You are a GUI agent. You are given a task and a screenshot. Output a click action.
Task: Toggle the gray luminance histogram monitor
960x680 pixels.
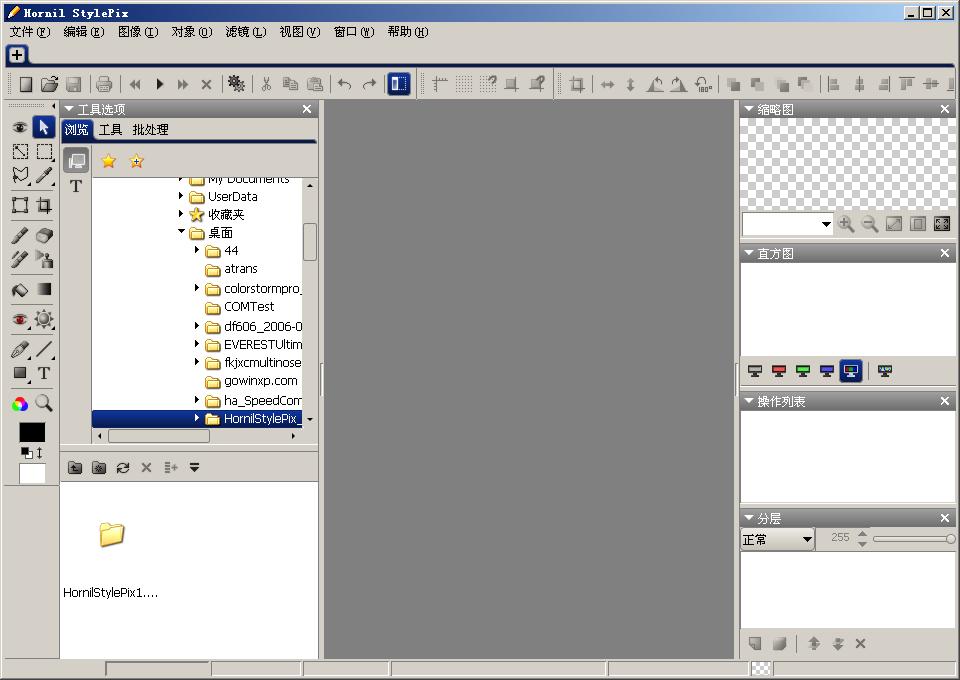755,370
